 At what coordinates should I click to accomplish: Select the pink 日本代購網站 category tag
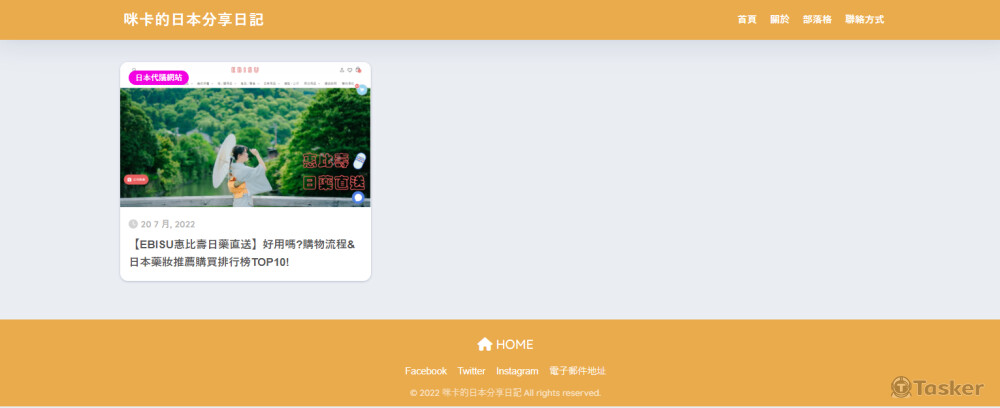click(x=158, y=77)
